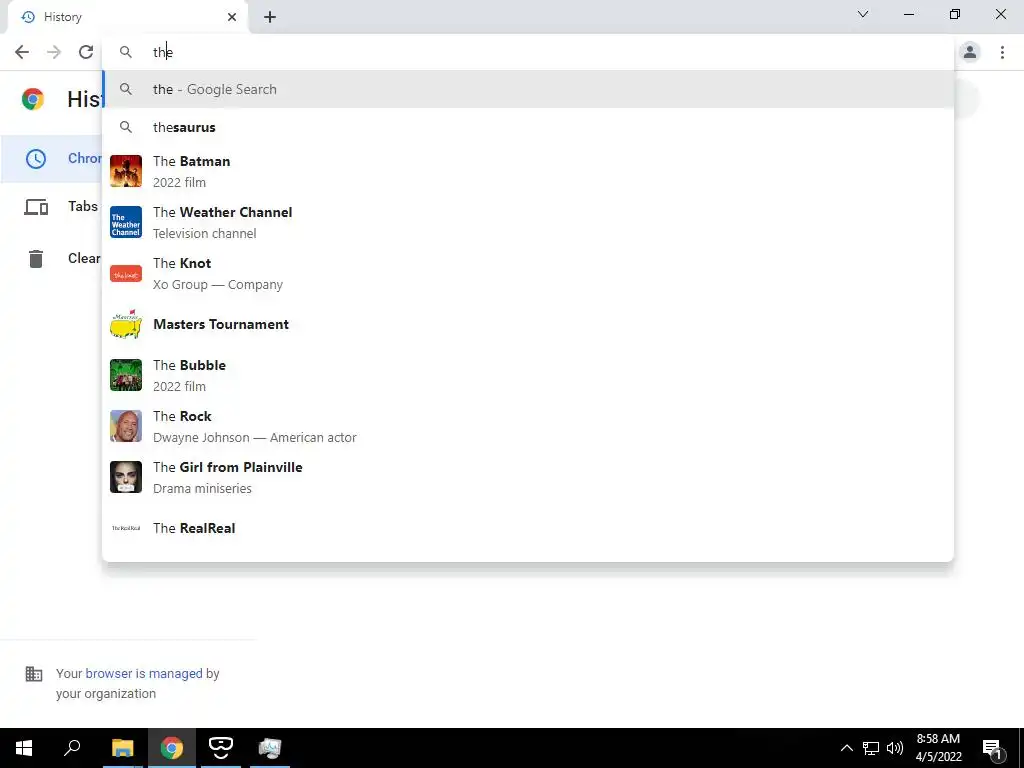Click The Girl from Plainville thumbnail

[x=126, y=477]
